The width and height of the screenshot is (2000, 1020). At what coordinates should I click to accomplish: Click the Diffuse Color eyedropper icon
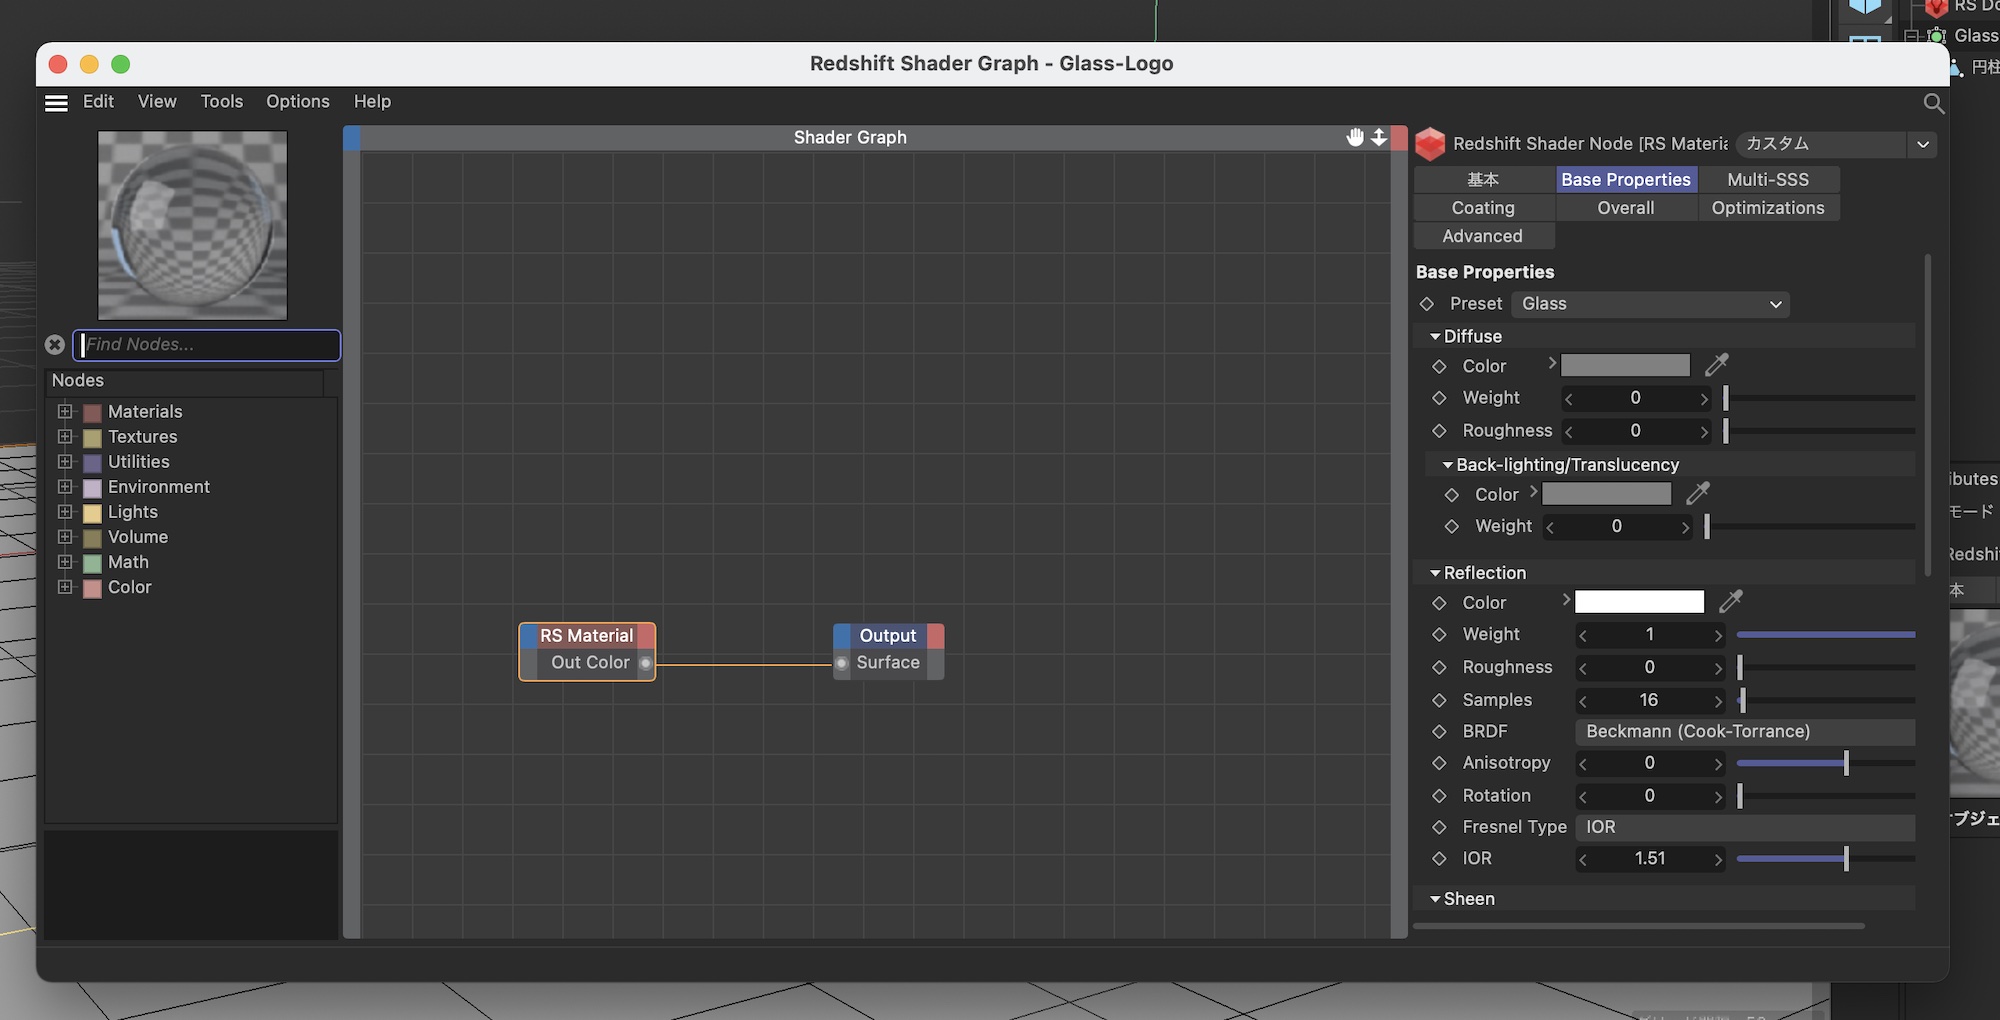coord(1717,365)
